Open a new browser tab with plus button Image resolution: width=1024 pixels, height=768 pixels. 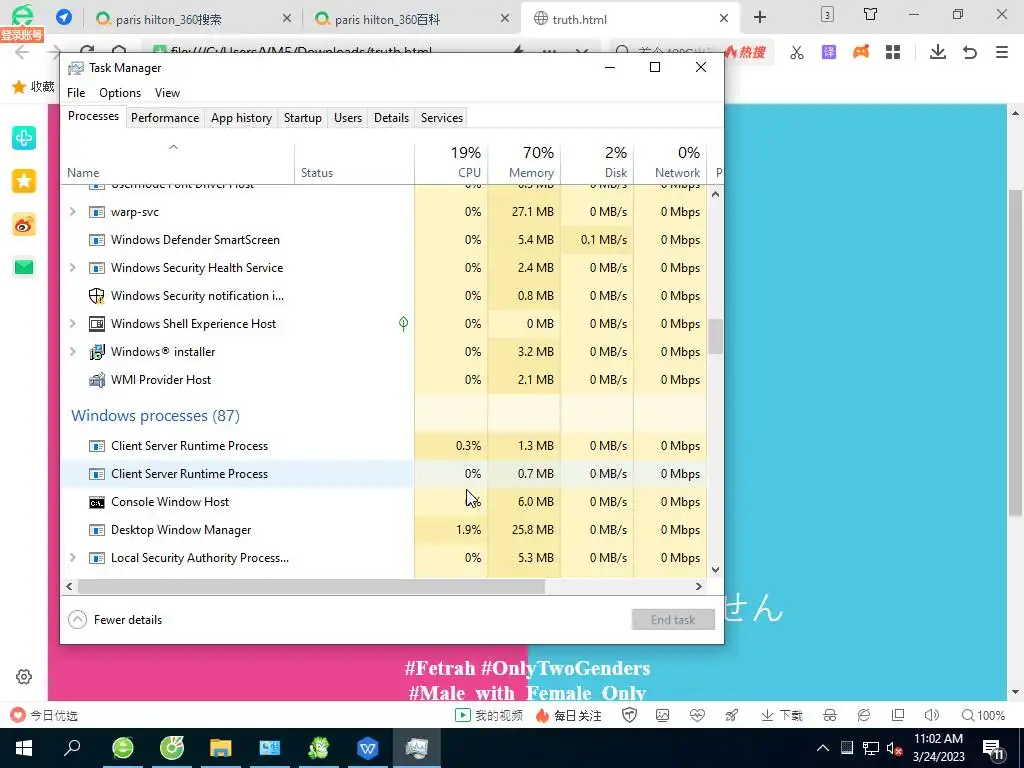[760, 18]
